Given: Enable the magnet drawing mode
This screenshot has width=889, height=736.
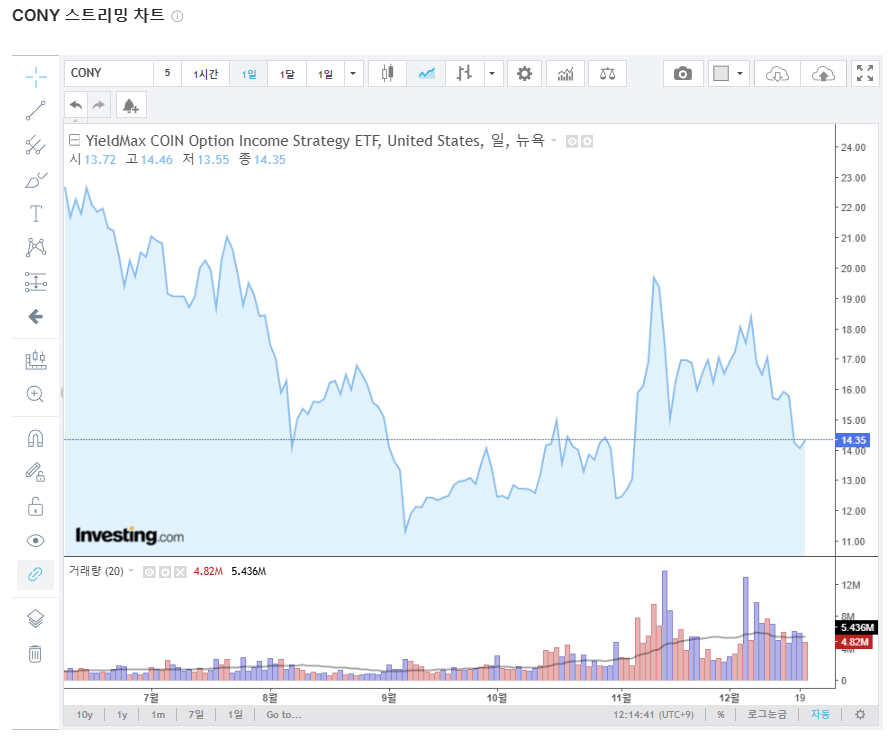Looking at the screenshot, I should point(35,437).
